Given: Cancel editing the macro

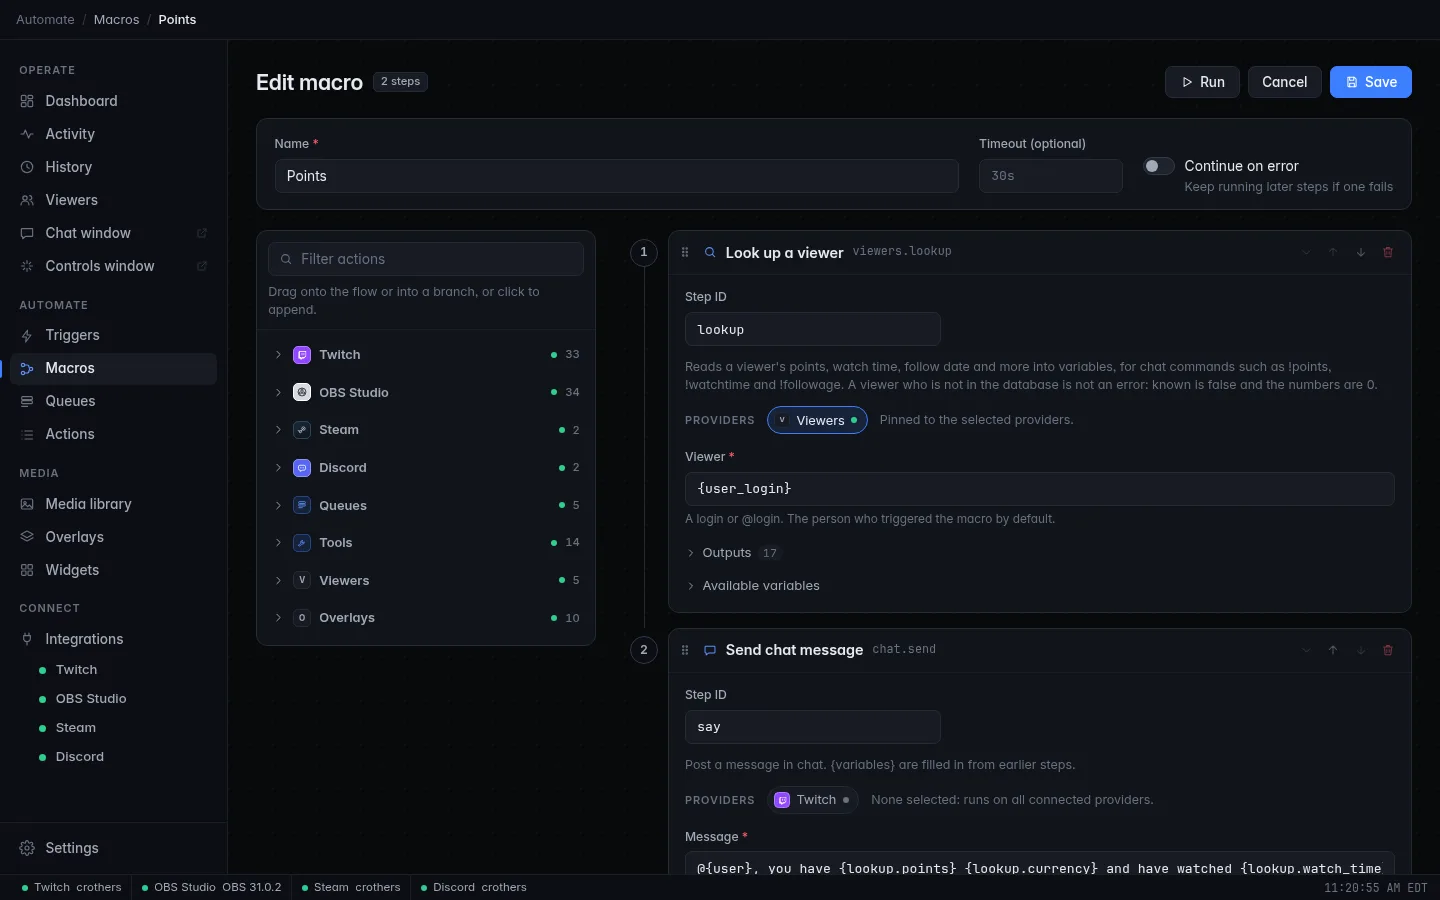Looking at the screenshot, I should 1284,82.
